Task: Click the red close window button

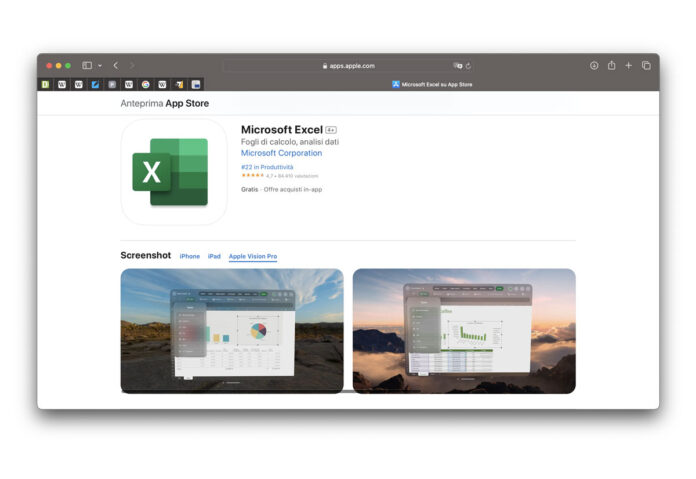Action: [x=49, y=66]
